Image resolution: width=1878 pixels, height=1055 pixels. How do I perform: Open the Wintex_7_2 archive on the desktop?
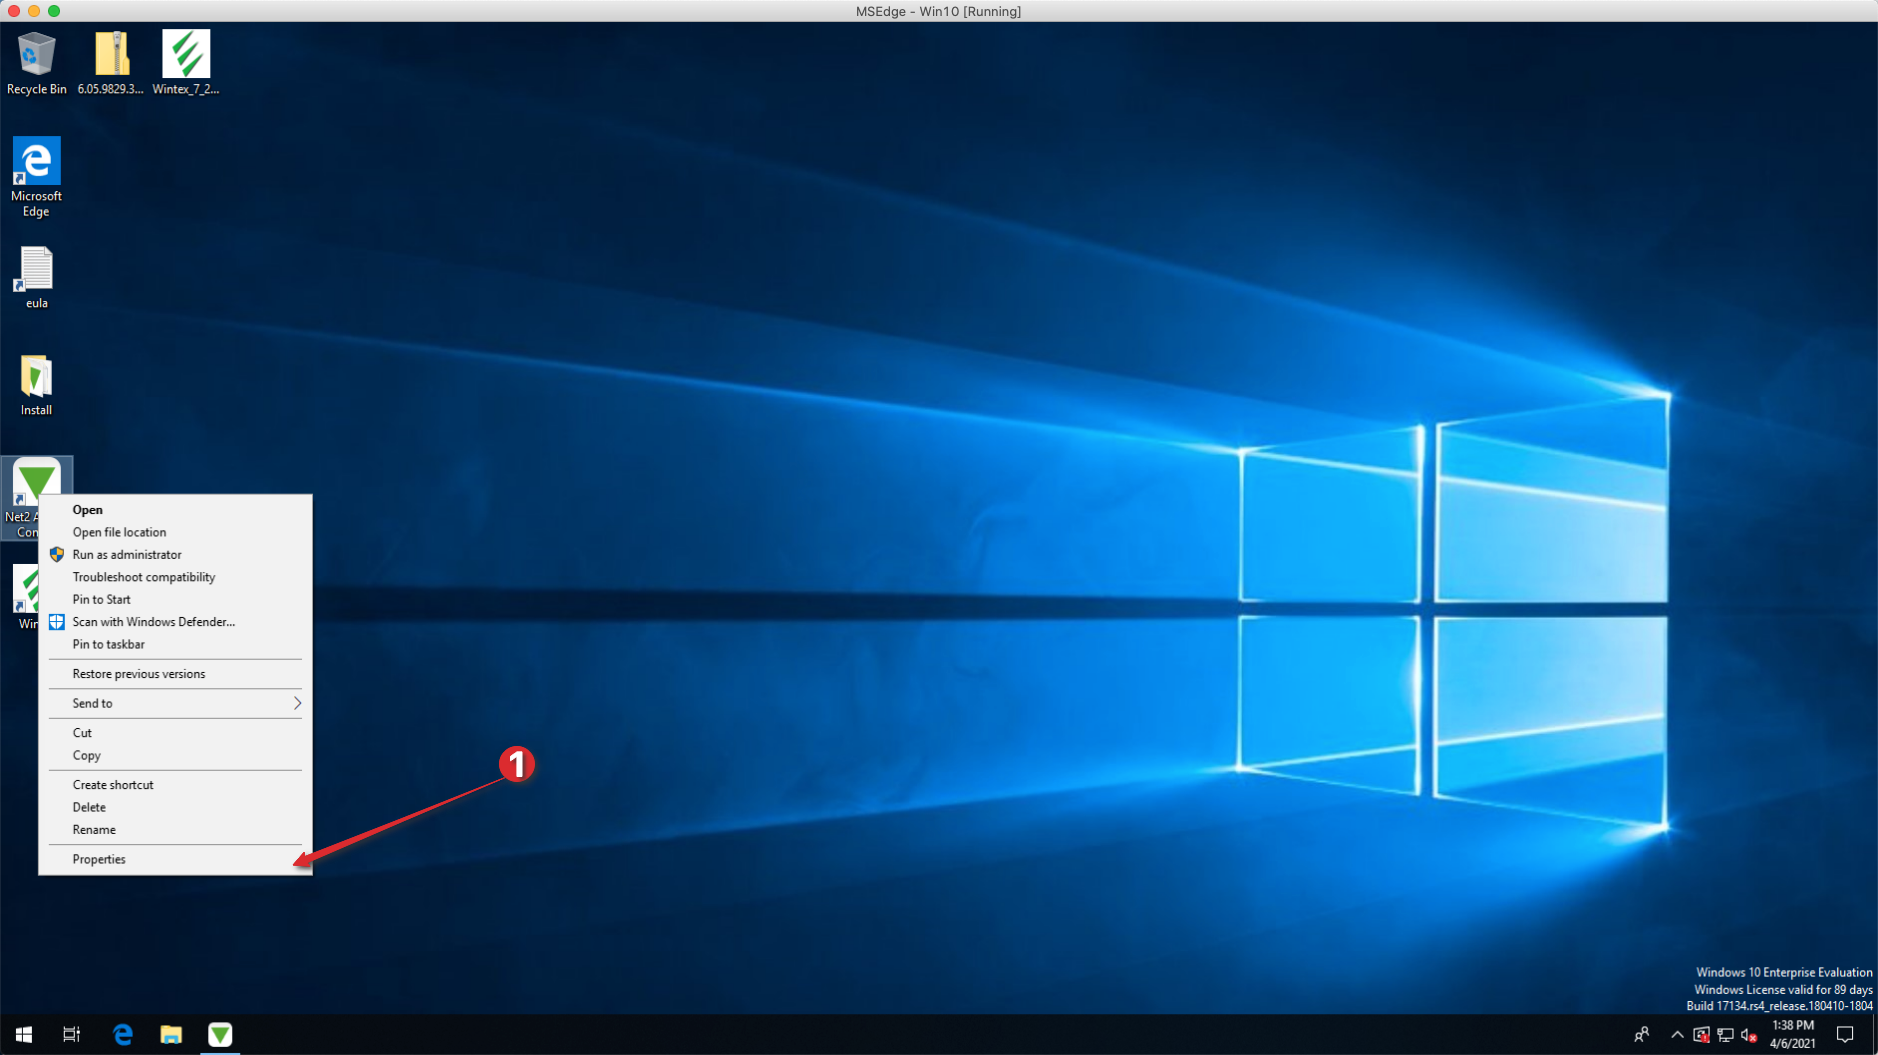(186, 55)
